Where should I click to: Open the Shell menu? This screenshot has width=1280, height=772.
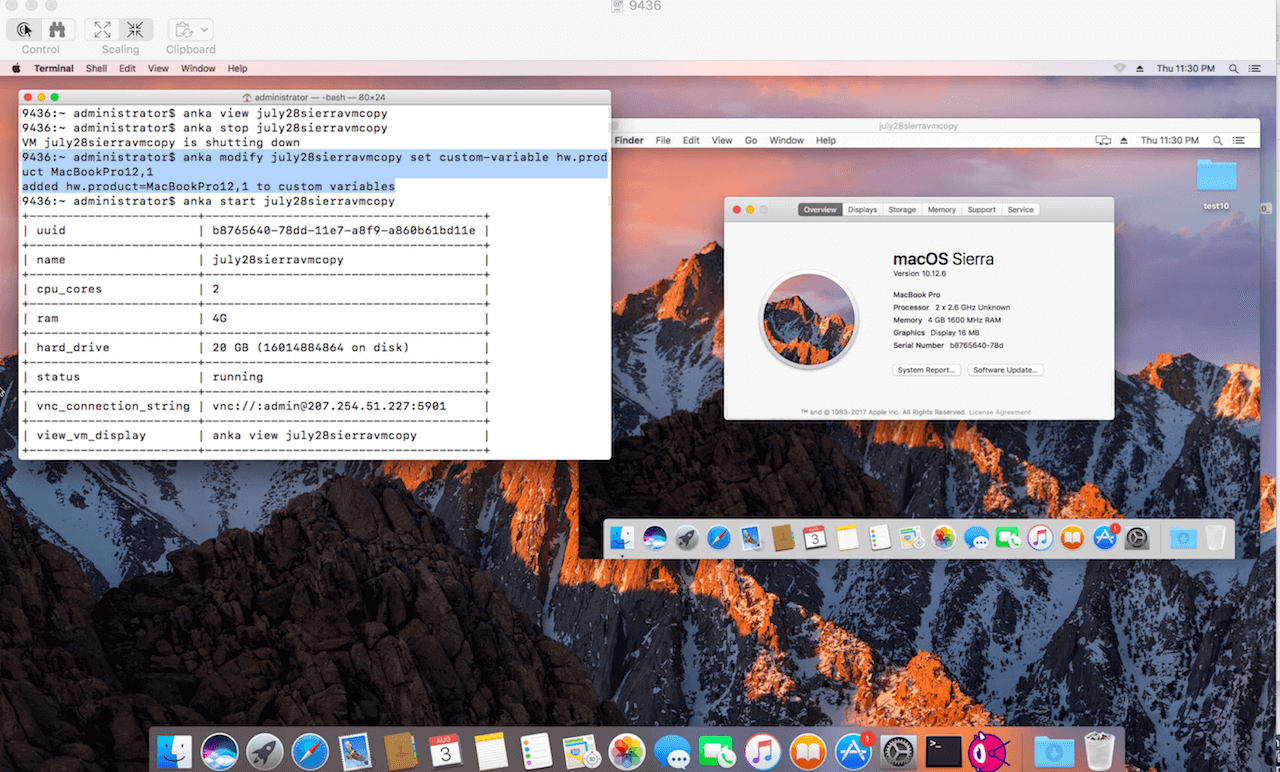tap(96, 68)
